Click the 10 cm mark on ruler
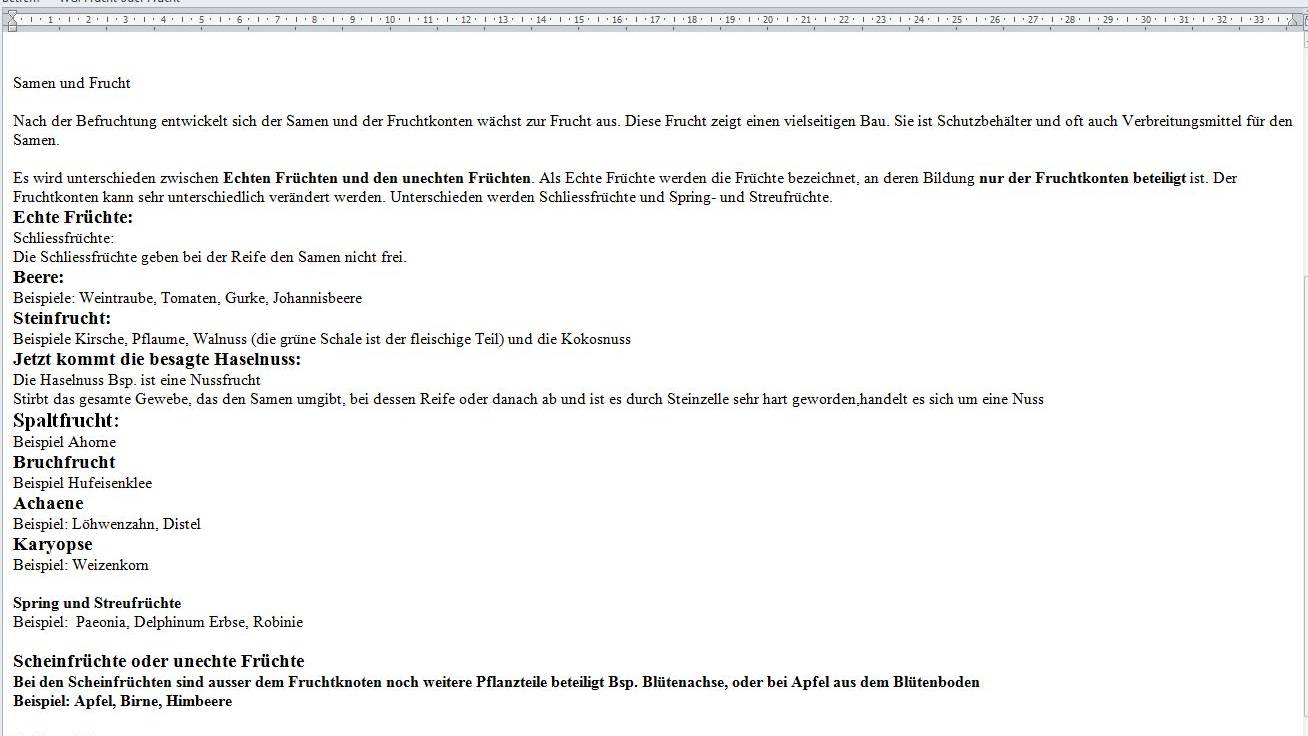The image size is (1308, 736). [x=390, y=19]
